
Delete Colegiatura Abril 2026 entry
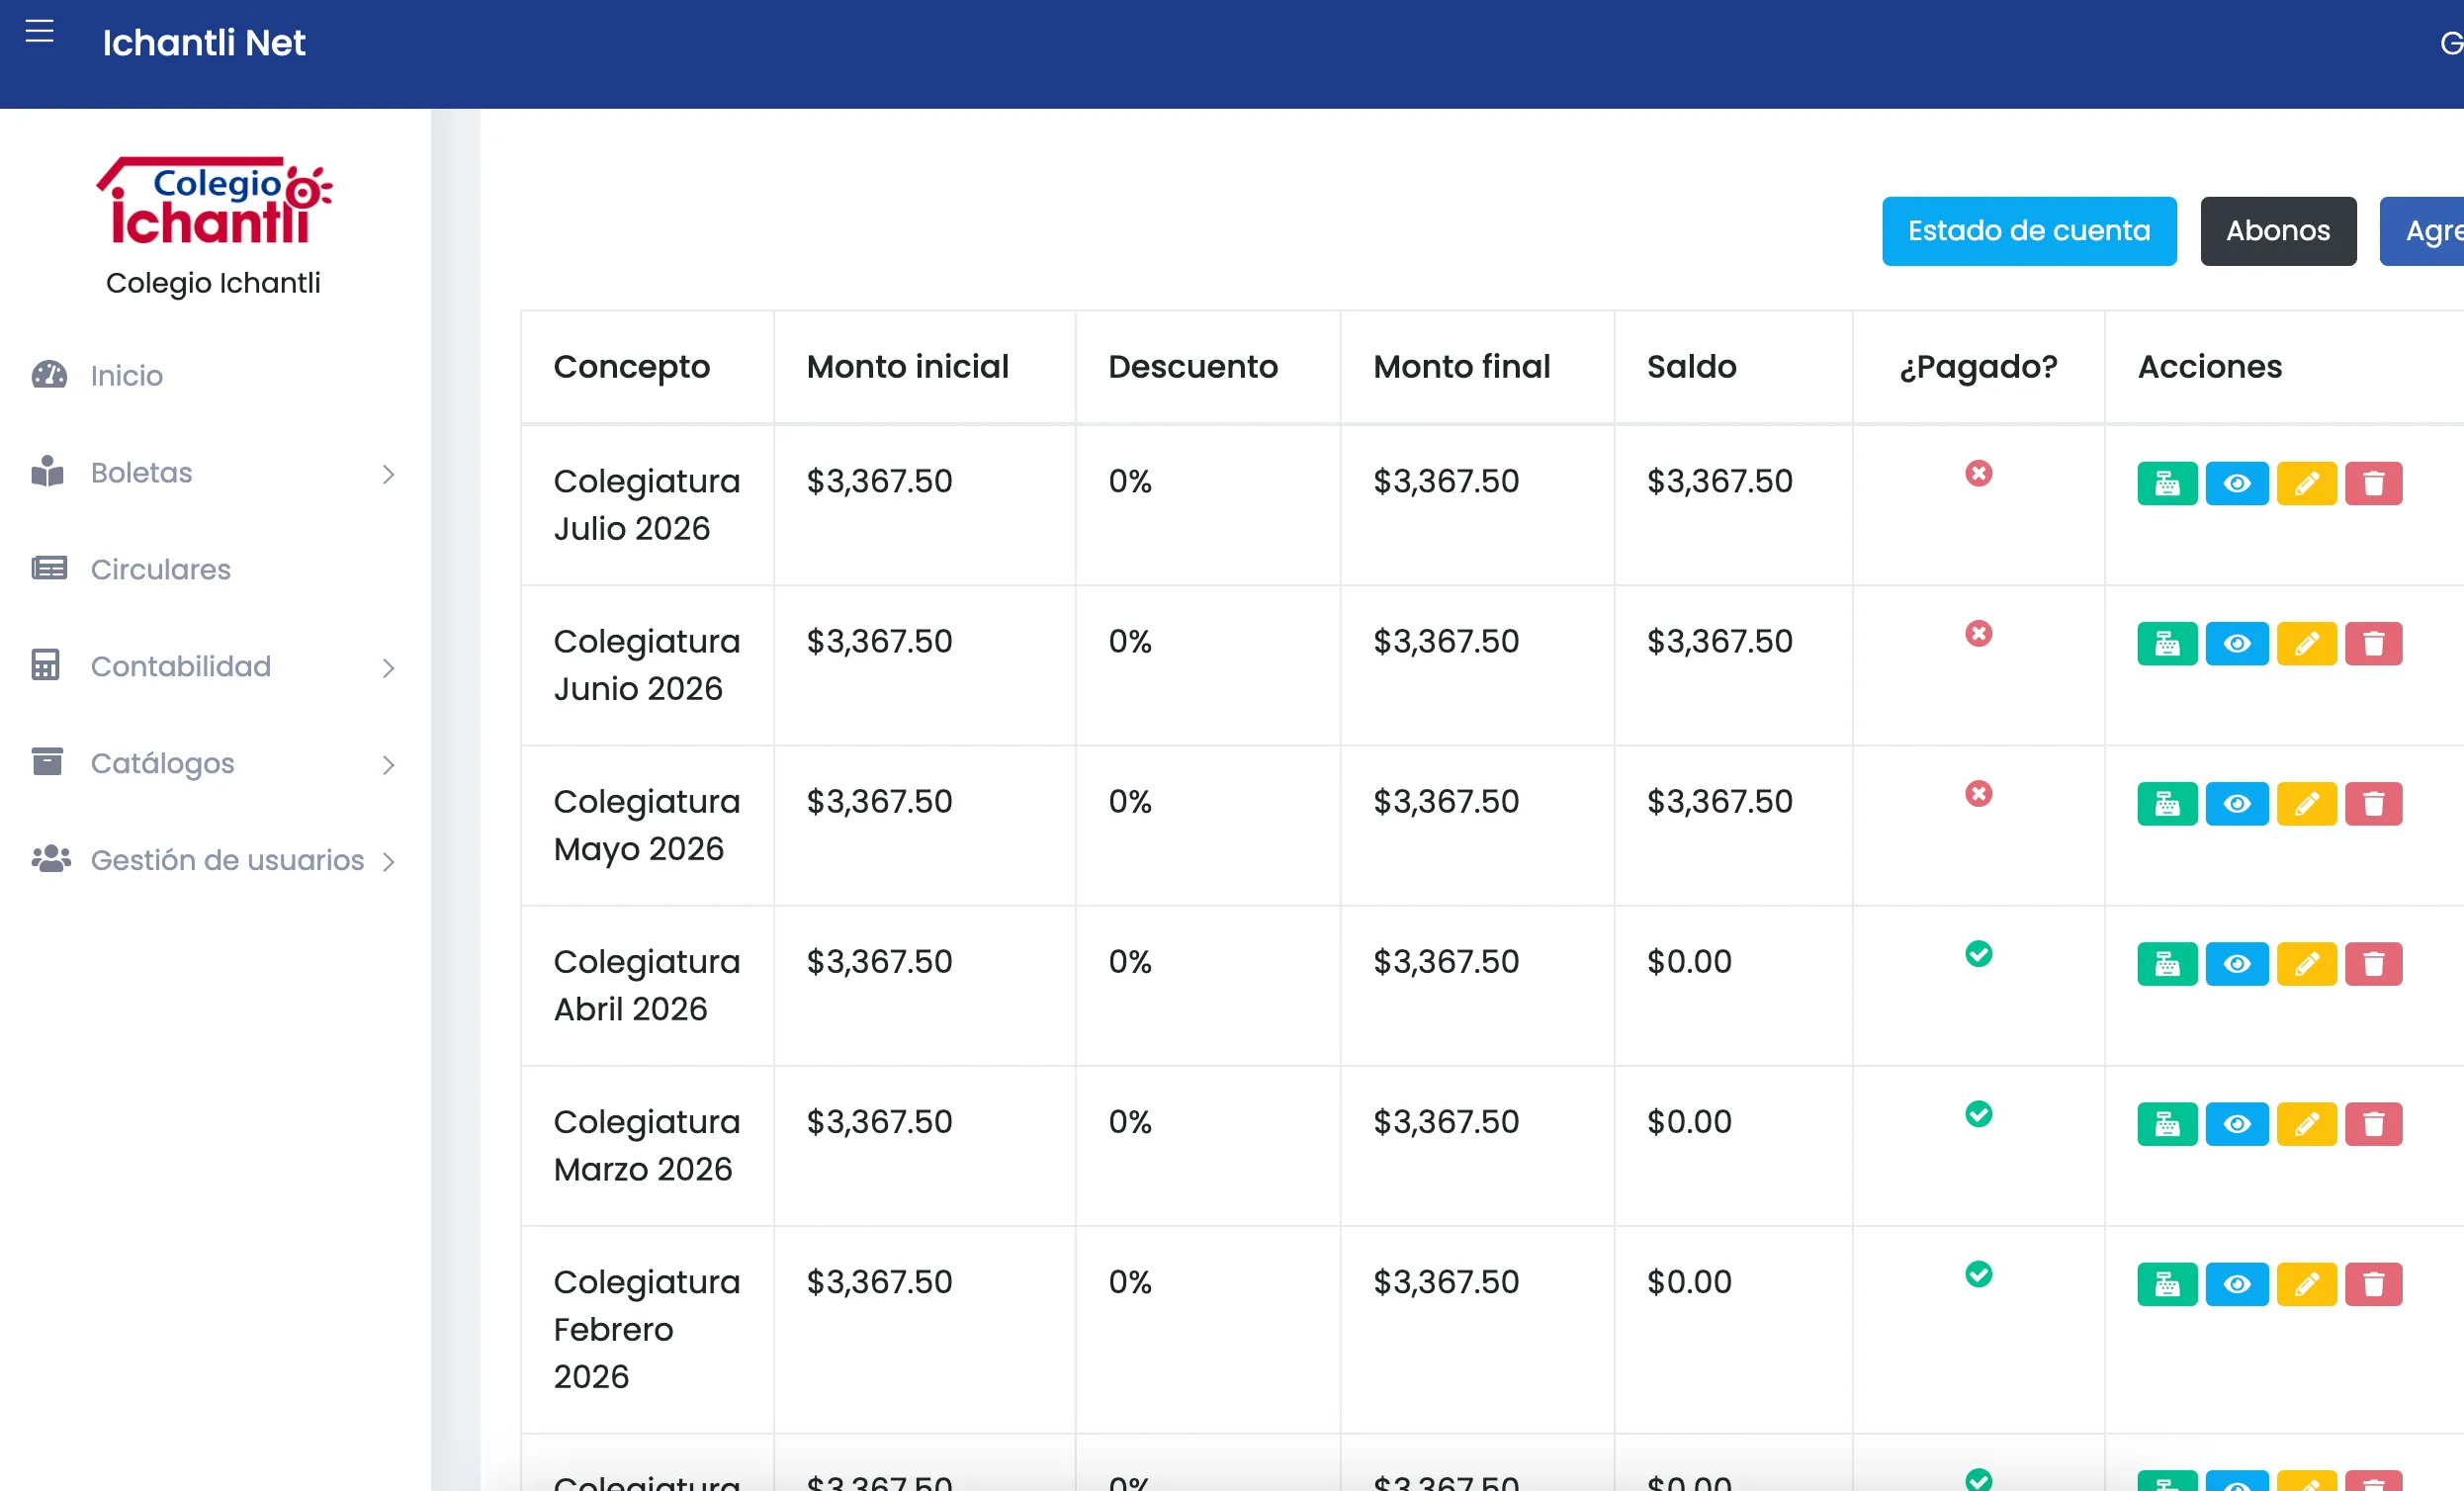(2373, 964)
